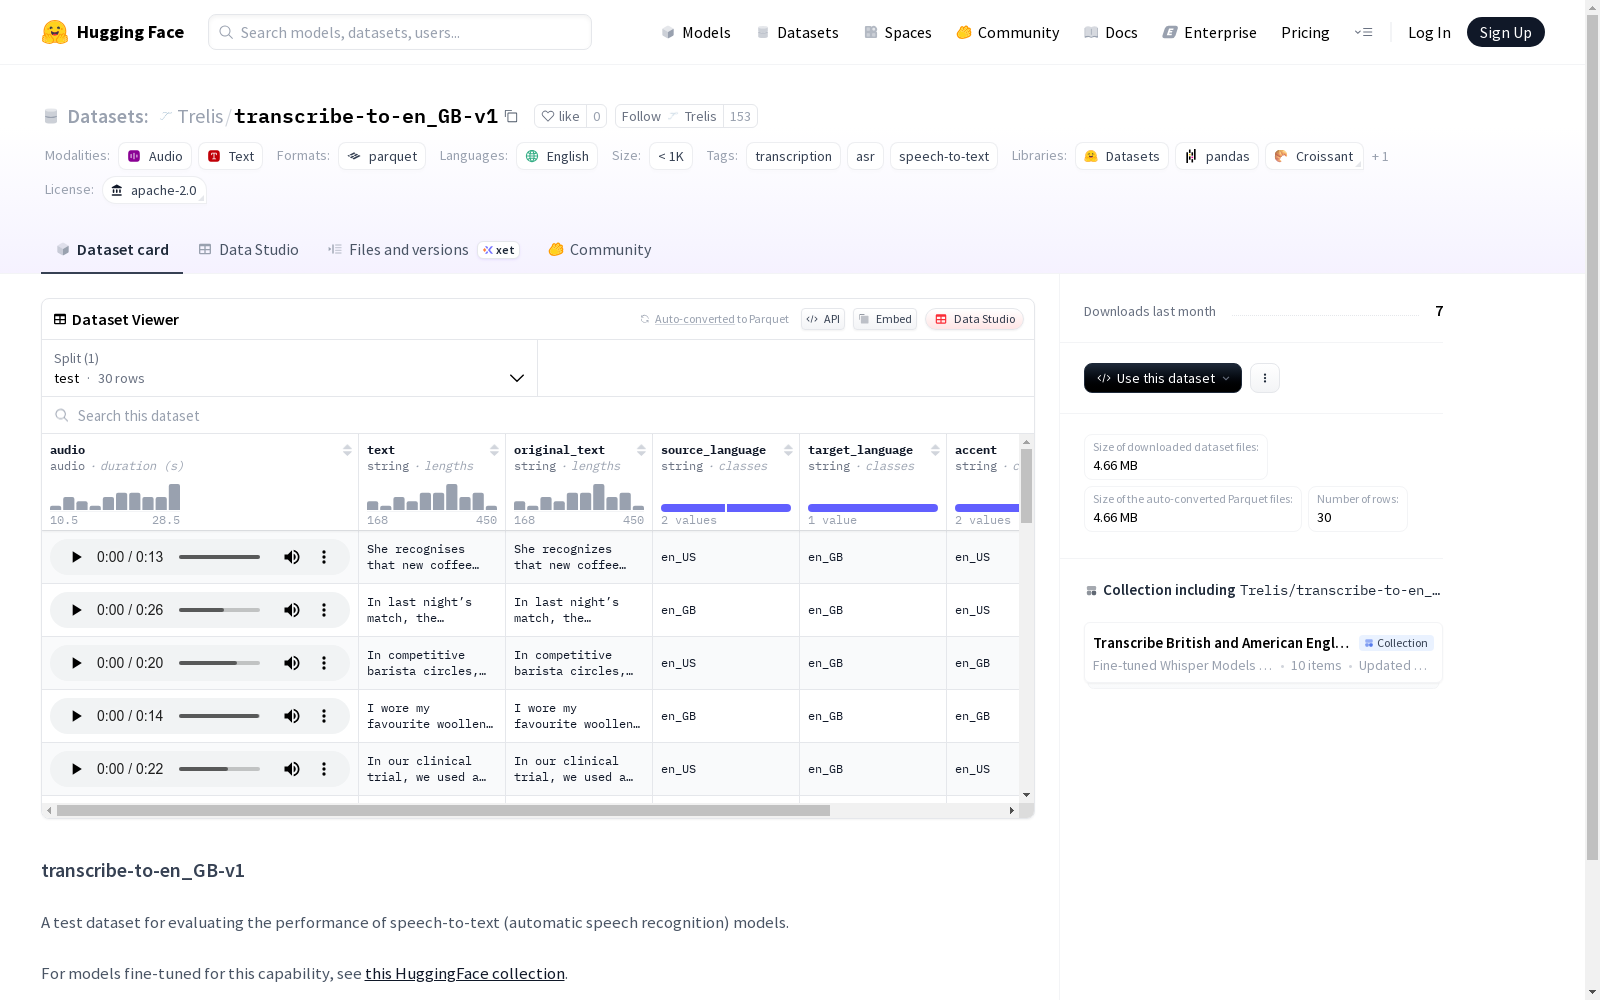Open the dataset Community tab

[600, 250]
